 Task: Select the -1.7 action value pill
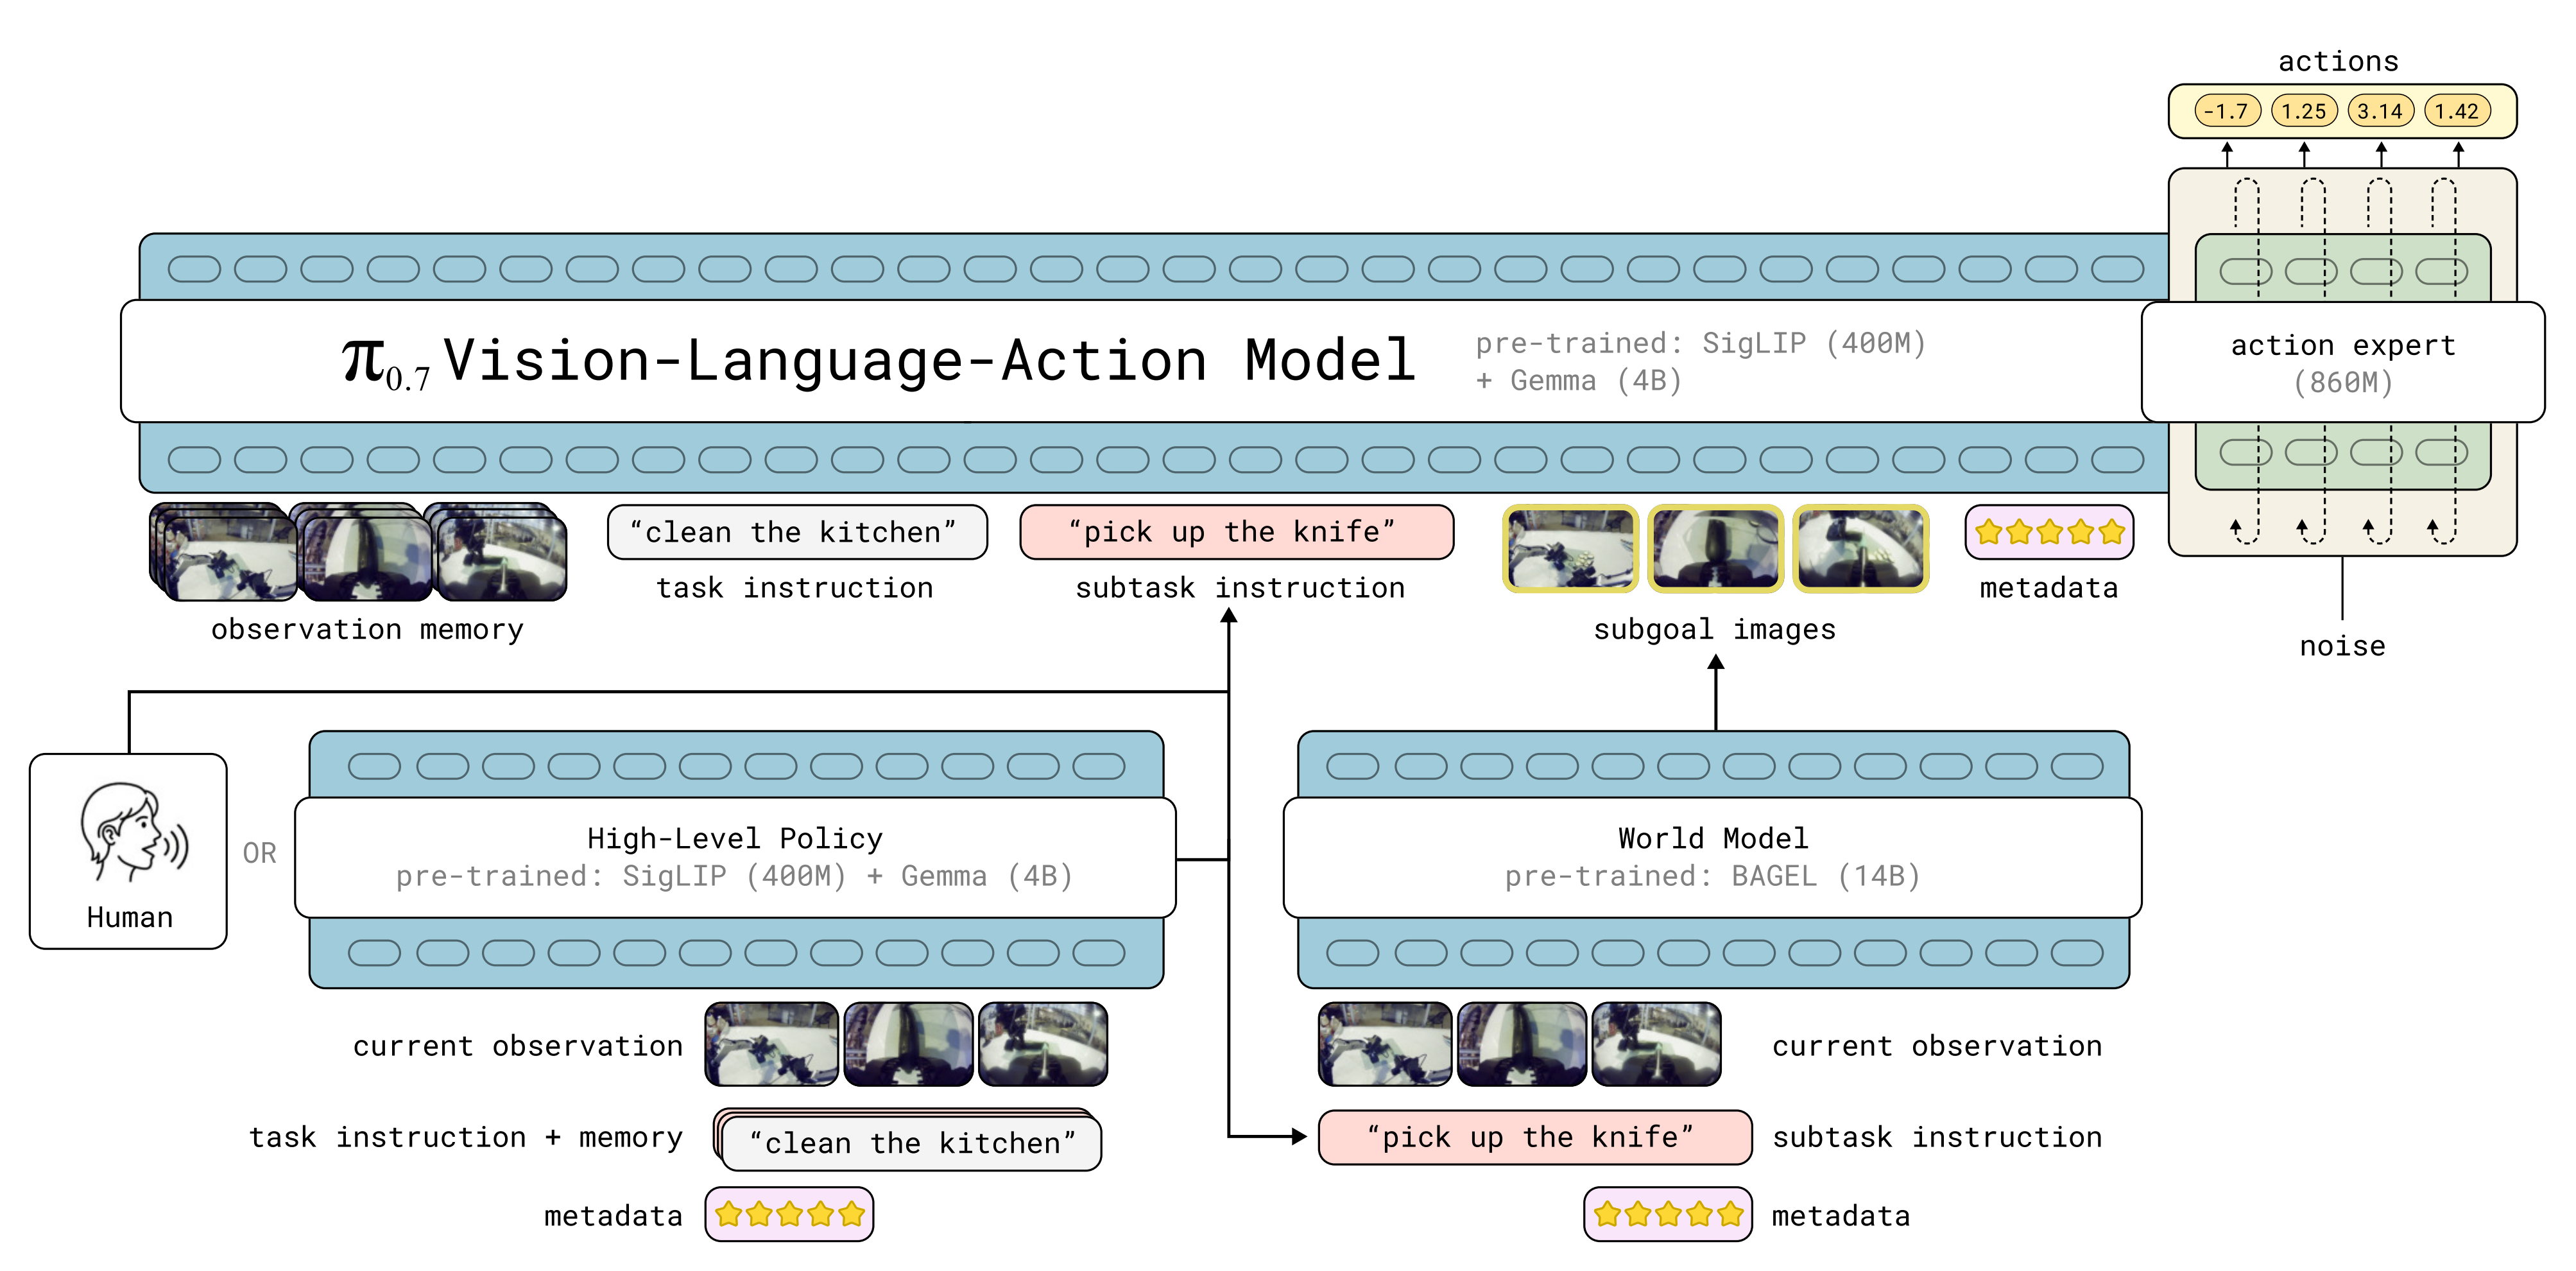click(2227, 111)
